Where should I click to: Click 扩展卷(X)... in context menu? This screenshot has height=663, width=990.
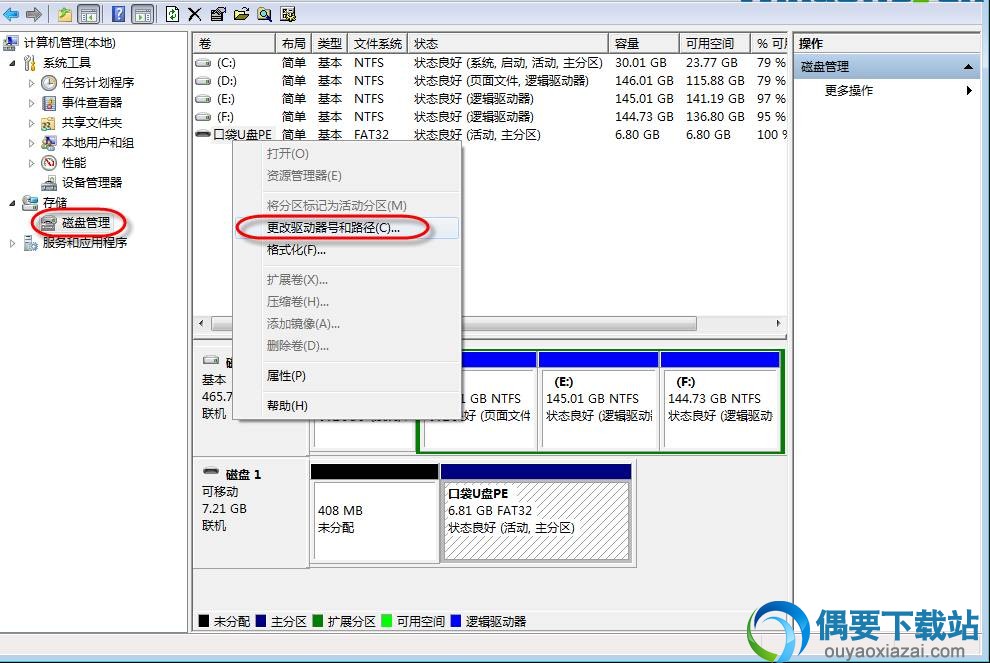[347, 280]
